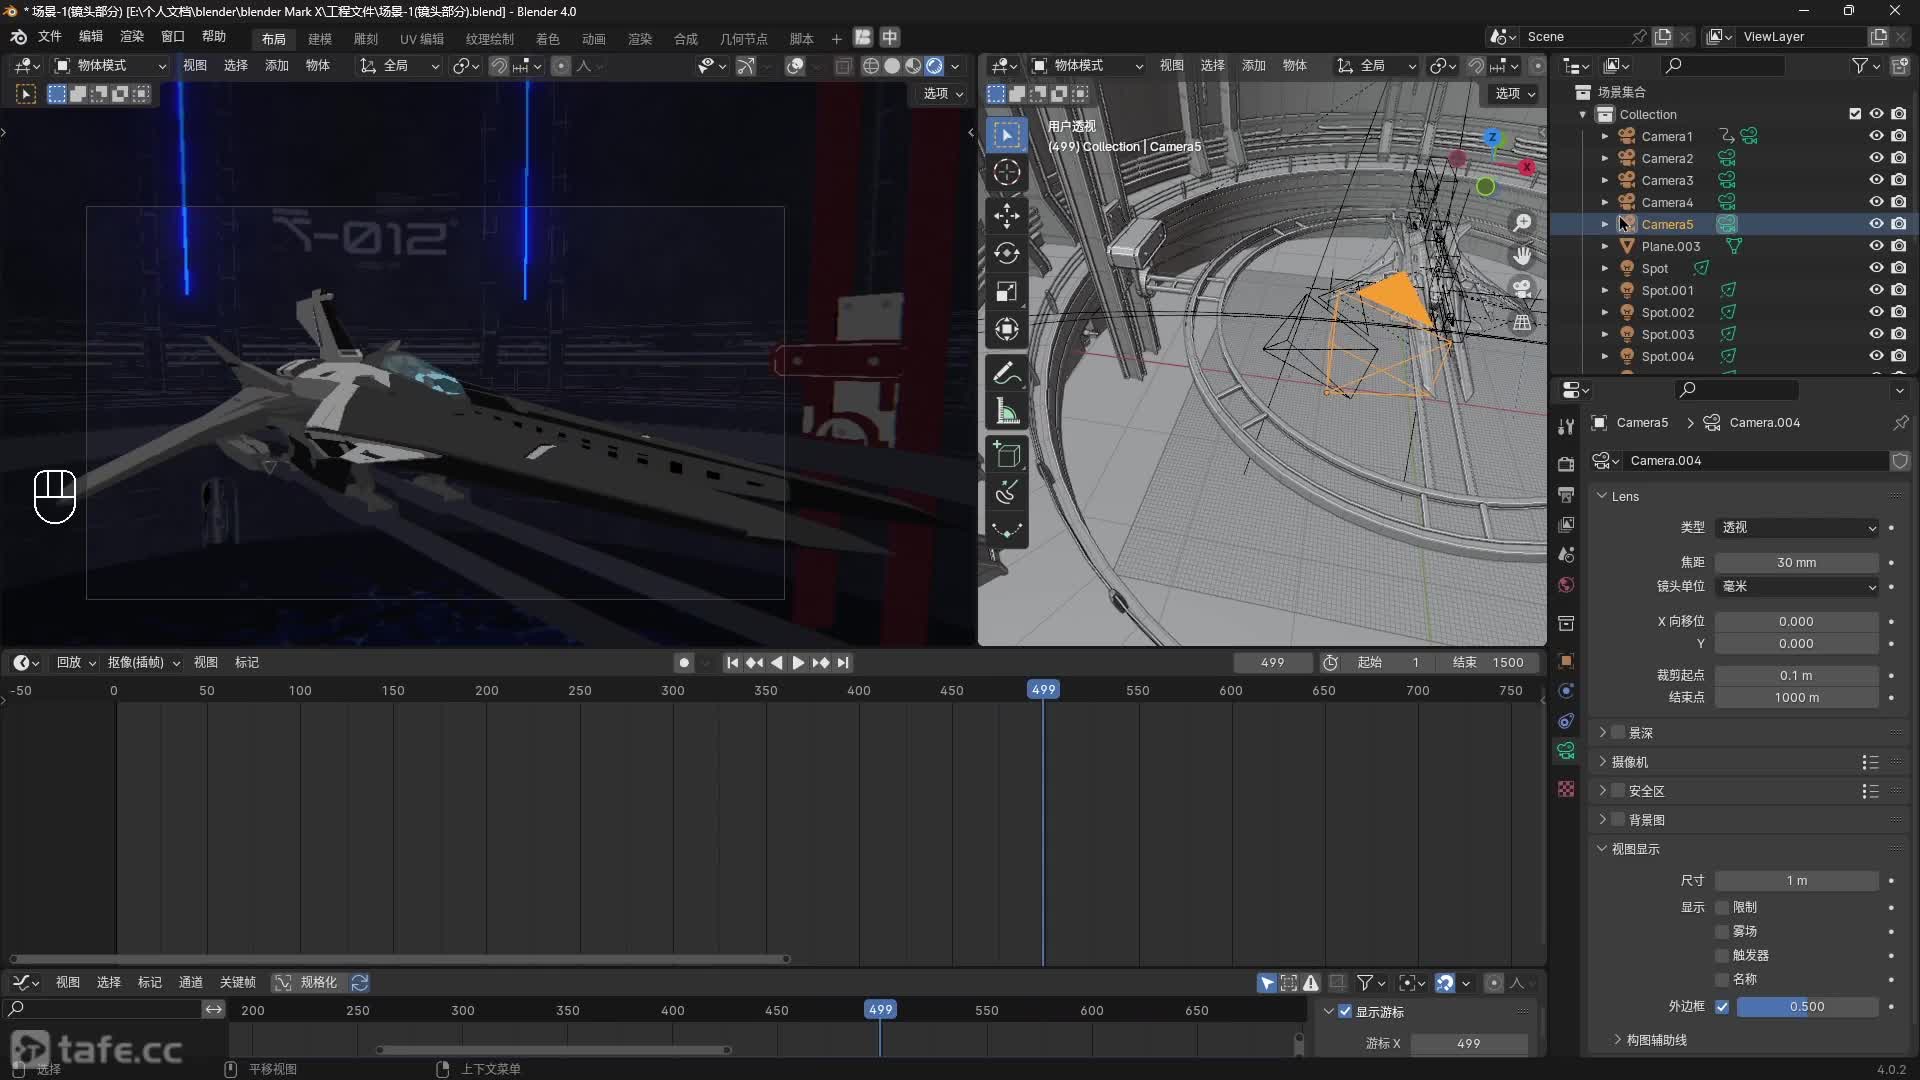1920x1080 pixels.
Task: Select the Move tool in right viewport
Action: [1007, 215]
